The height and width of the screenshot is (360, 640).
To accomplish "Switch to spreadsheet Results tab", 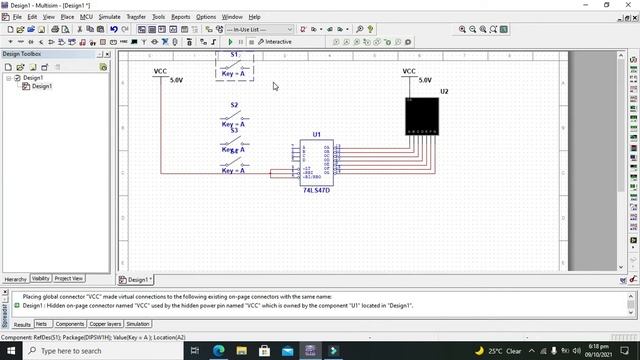I will (22, 324).
